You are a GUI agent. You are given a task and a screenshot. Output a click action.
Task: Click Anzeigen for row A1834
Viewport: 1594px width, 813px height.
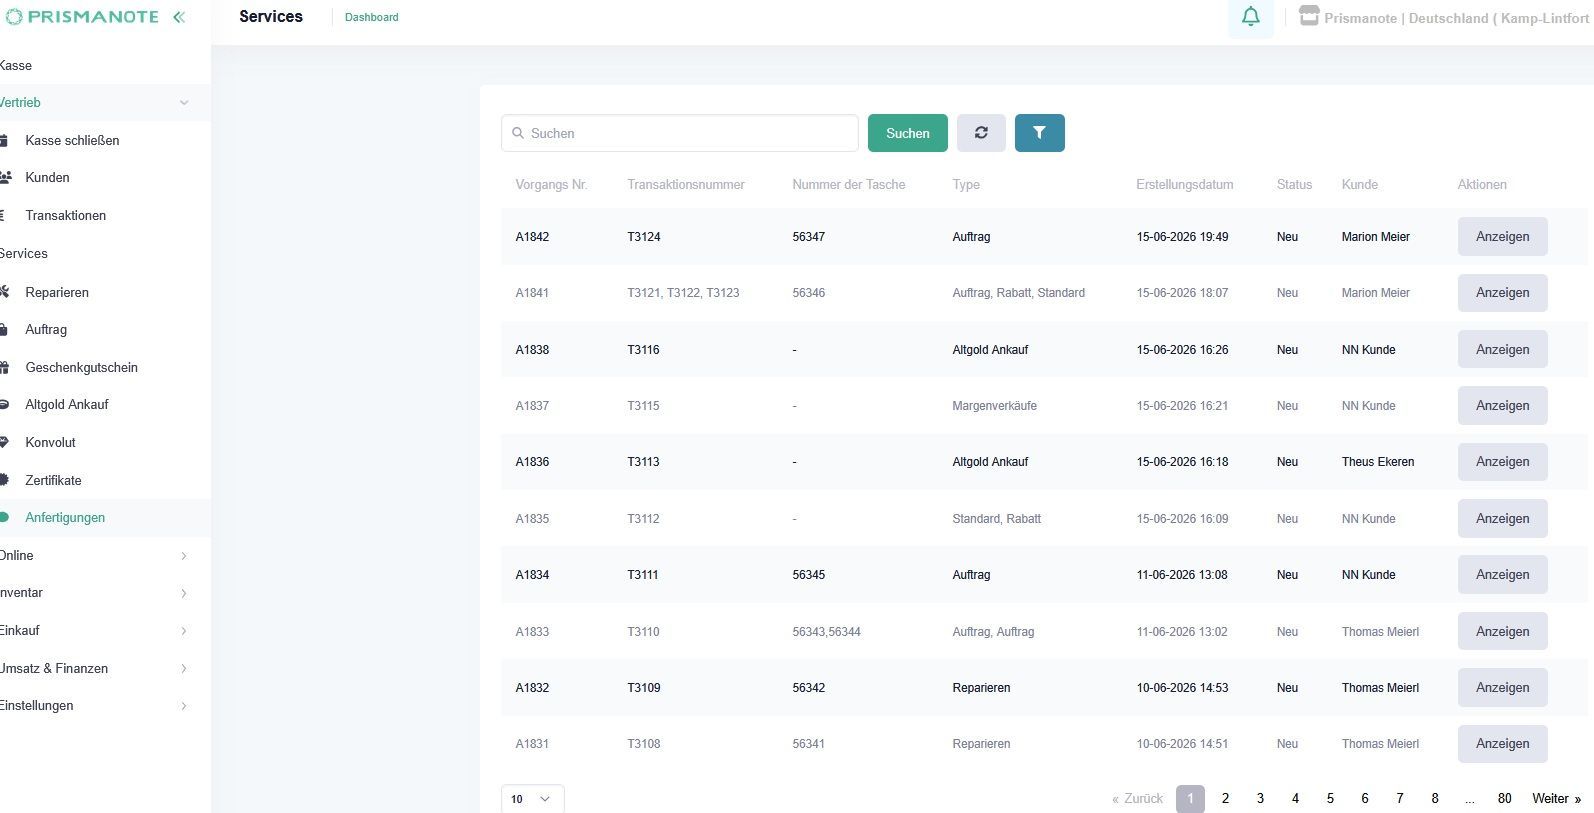pos(1502,575)
